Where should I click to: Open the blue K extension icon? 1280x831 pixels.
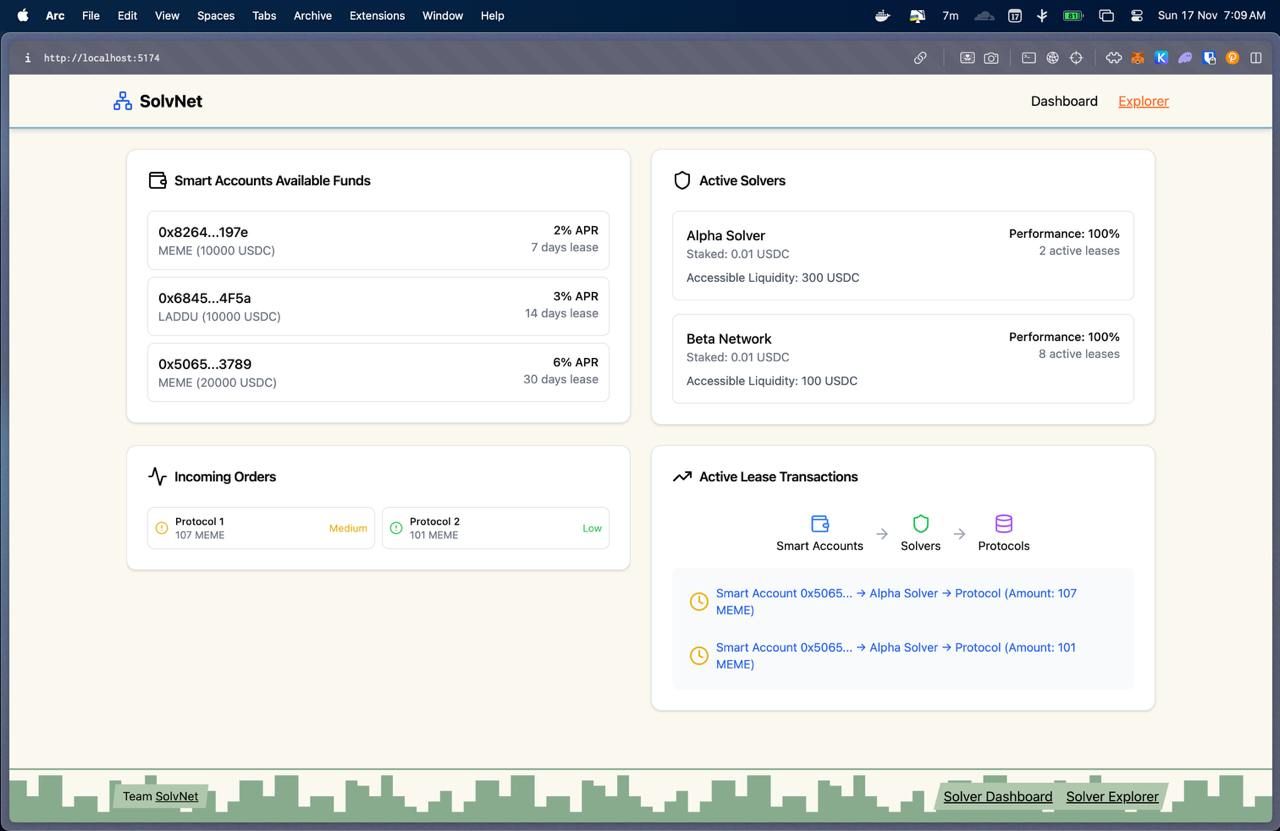(x=1161, y=58)
